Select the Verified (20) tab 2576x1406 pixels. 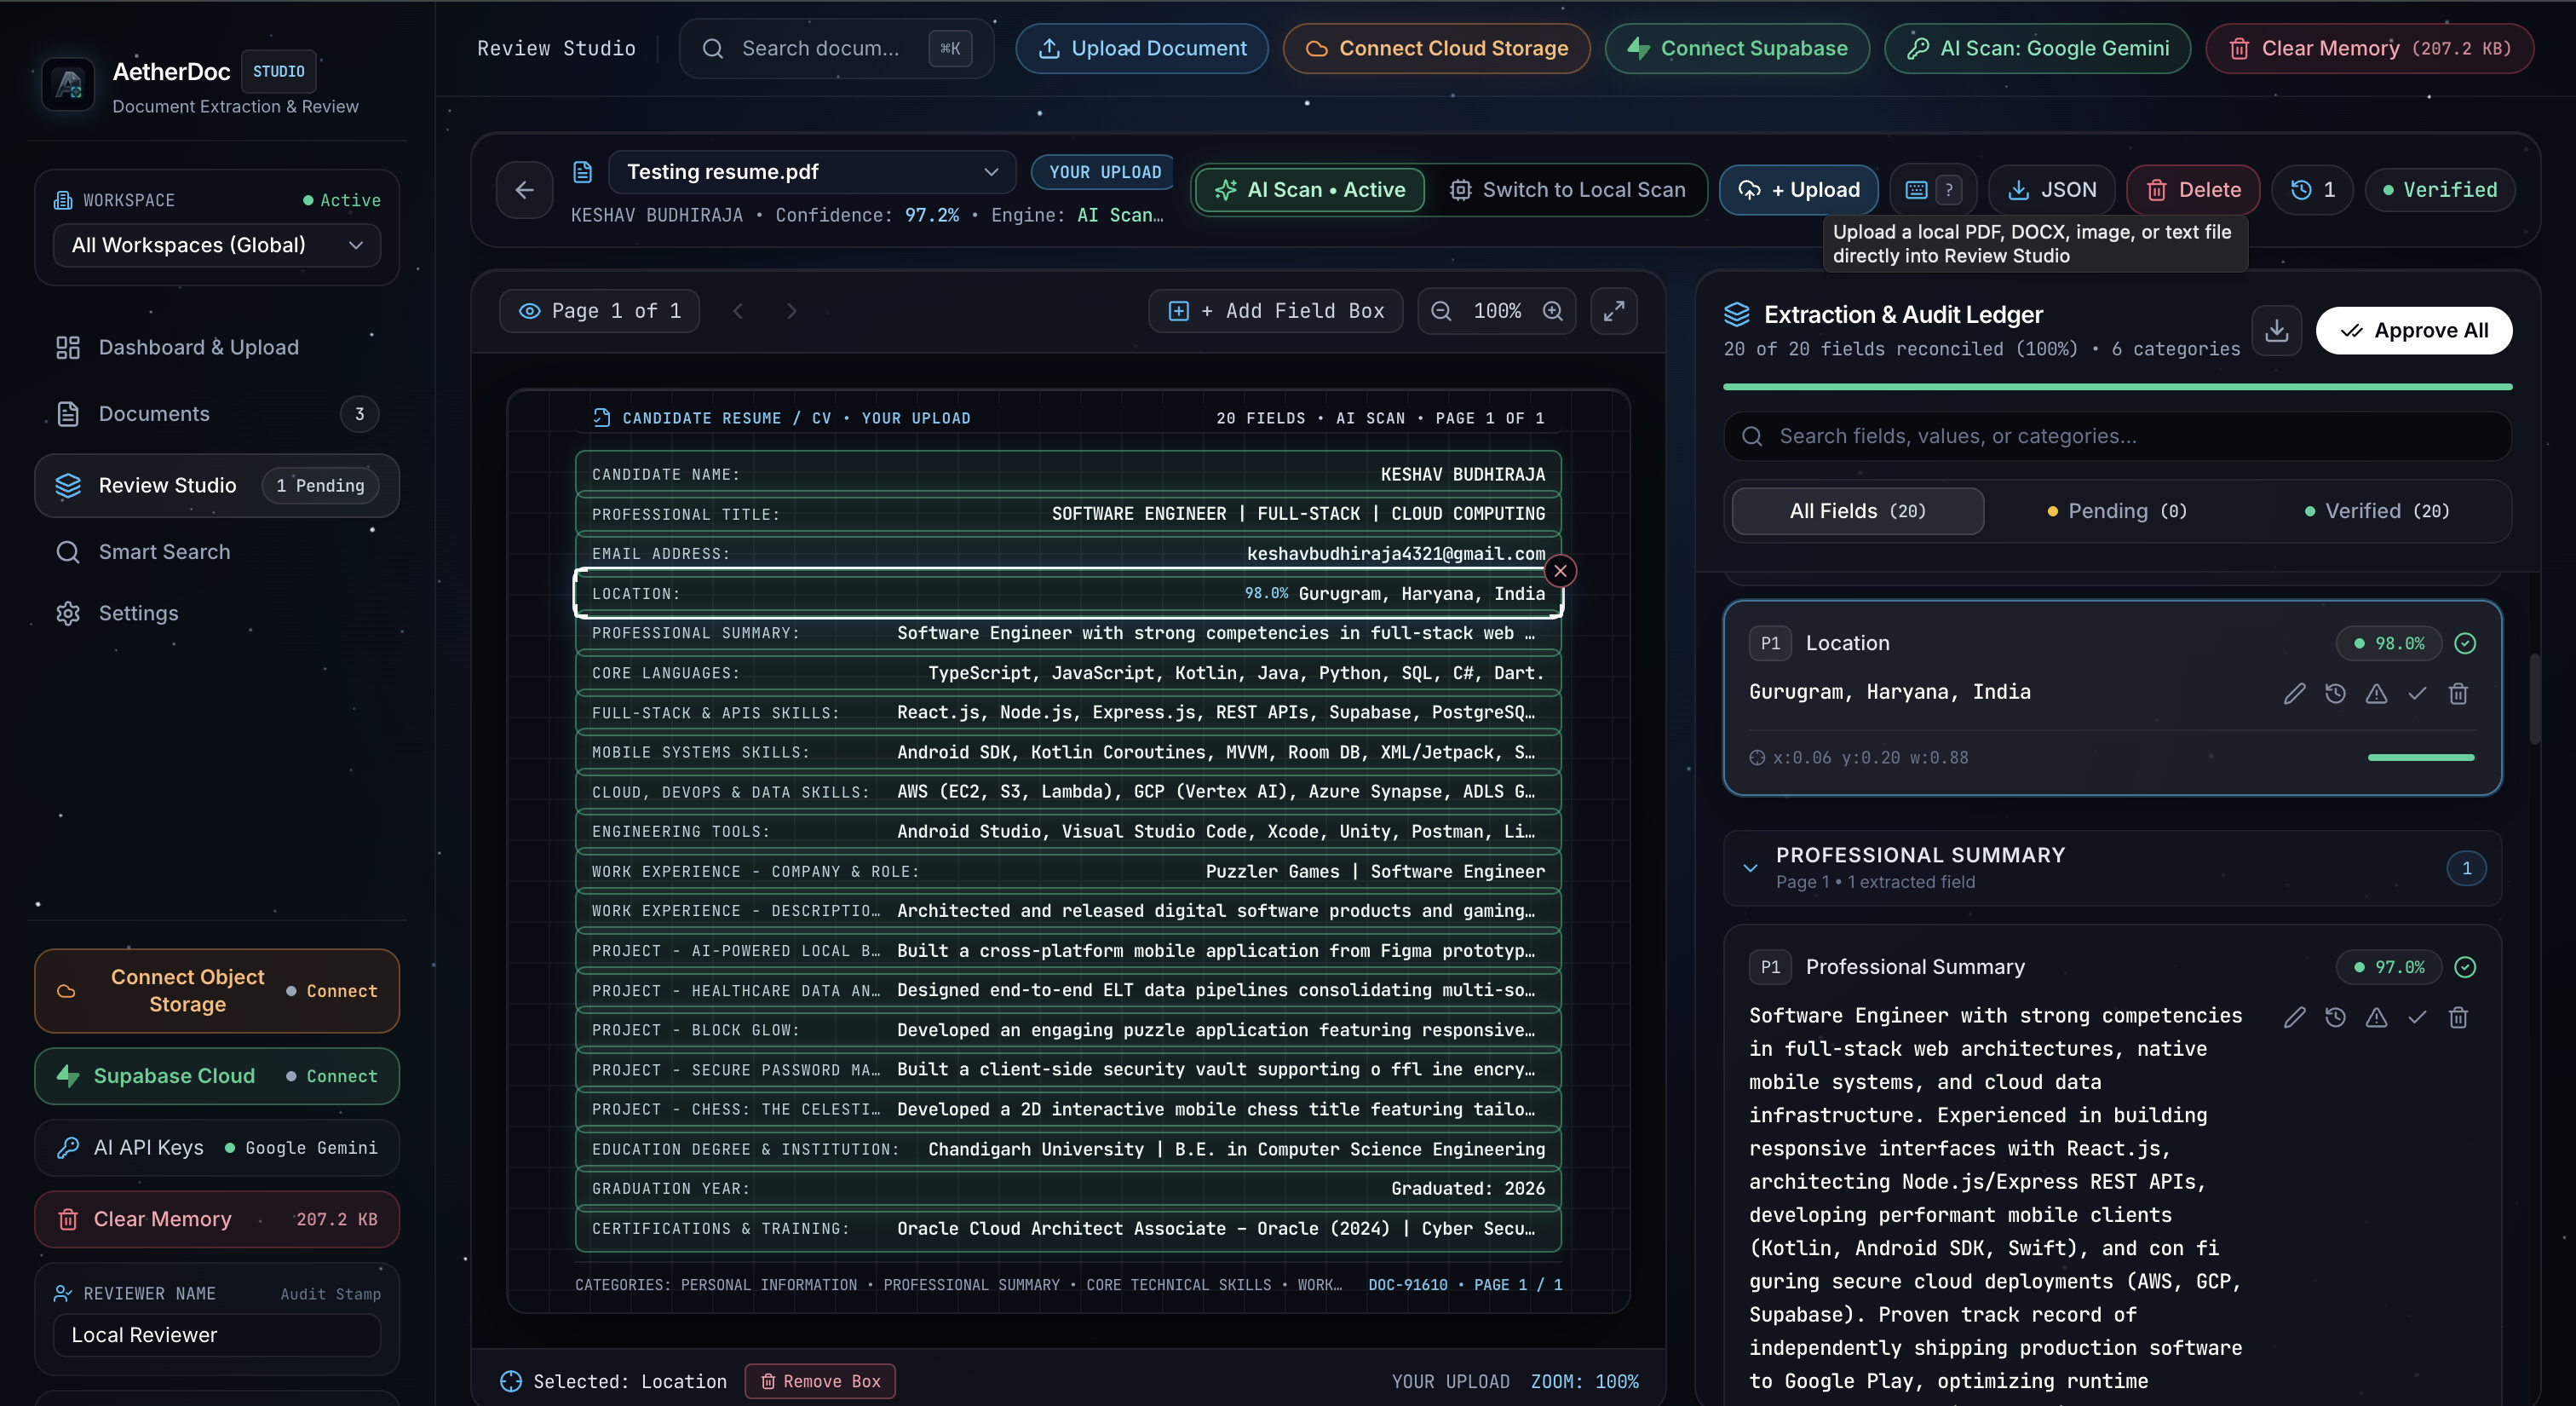(2376, 511)
